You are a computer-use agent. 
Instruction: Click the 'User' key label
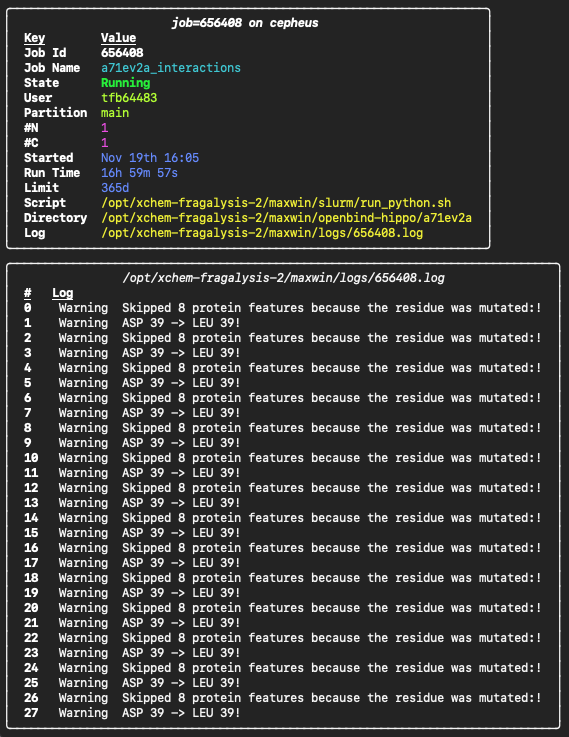pos(38,98)
